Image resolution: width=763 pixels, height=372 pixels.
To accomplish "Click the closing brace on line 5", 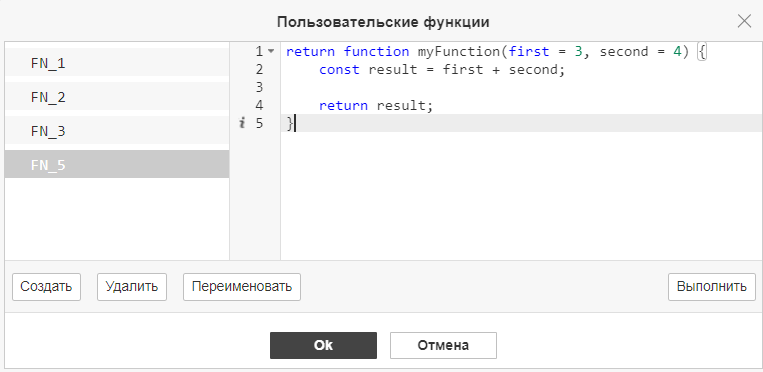I will [290, 124].
